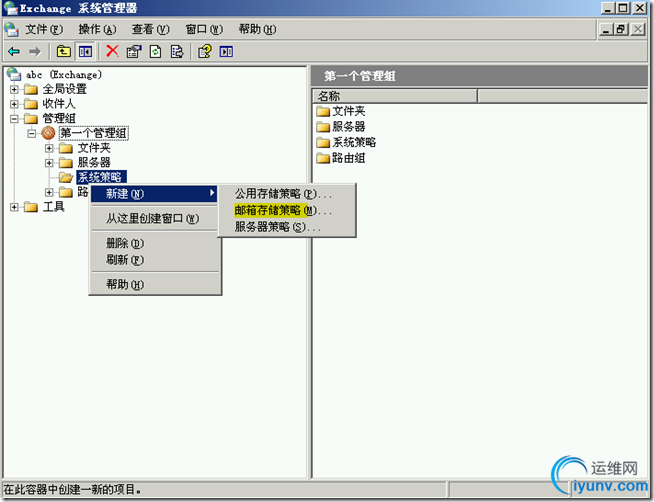Click the MMC console icon left of 文件 menu
Image resolution: width=654 pixels, height=502 pixels.
(11, 29)
